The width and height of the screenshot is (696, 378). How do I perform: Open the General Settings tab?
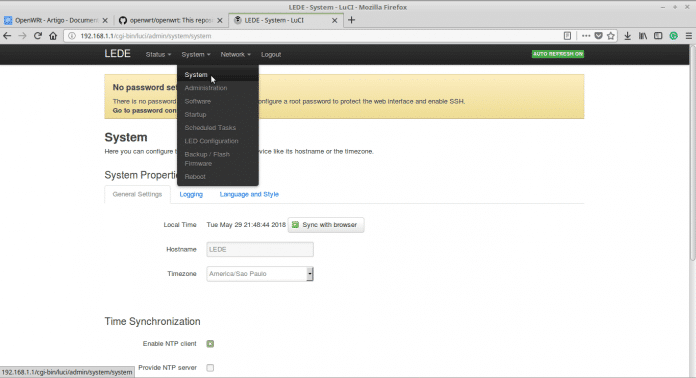pyautogui.click(x=137, y=194)
